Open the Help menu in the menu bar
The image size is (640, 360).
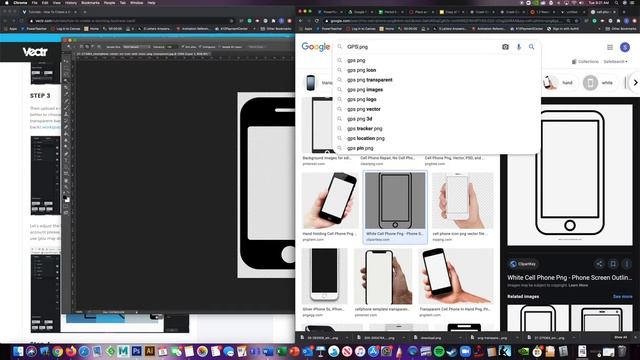click(x=151, y=3)
